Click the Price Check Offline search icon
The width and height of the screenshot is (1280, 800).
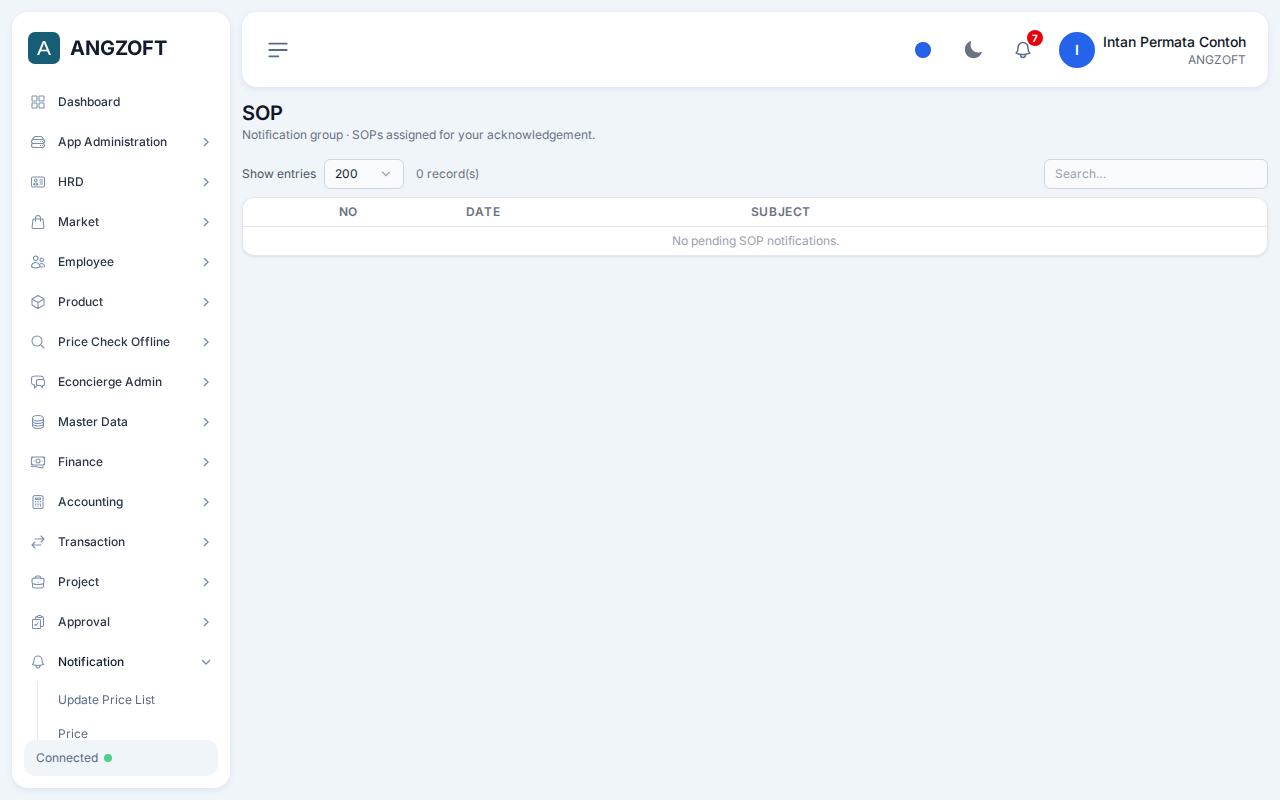point(38,342)
